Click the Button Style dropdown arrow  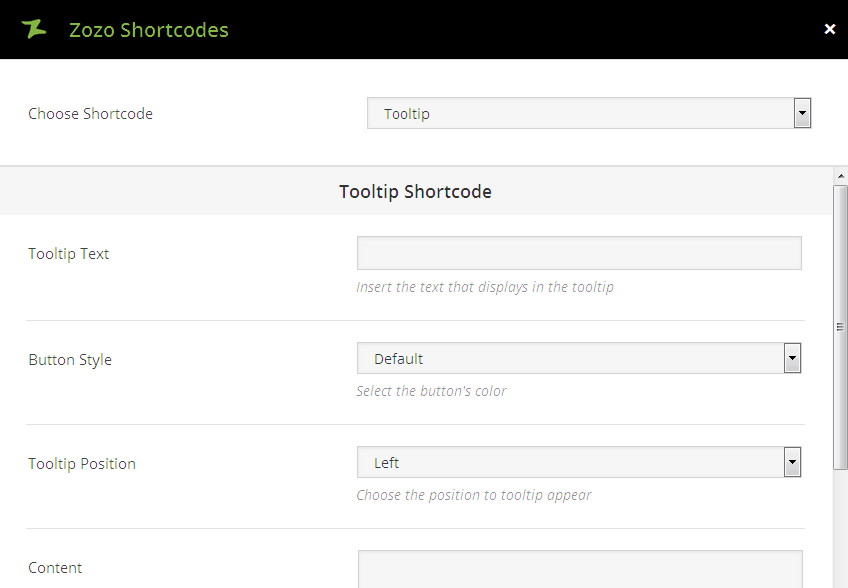pos(793,358)
